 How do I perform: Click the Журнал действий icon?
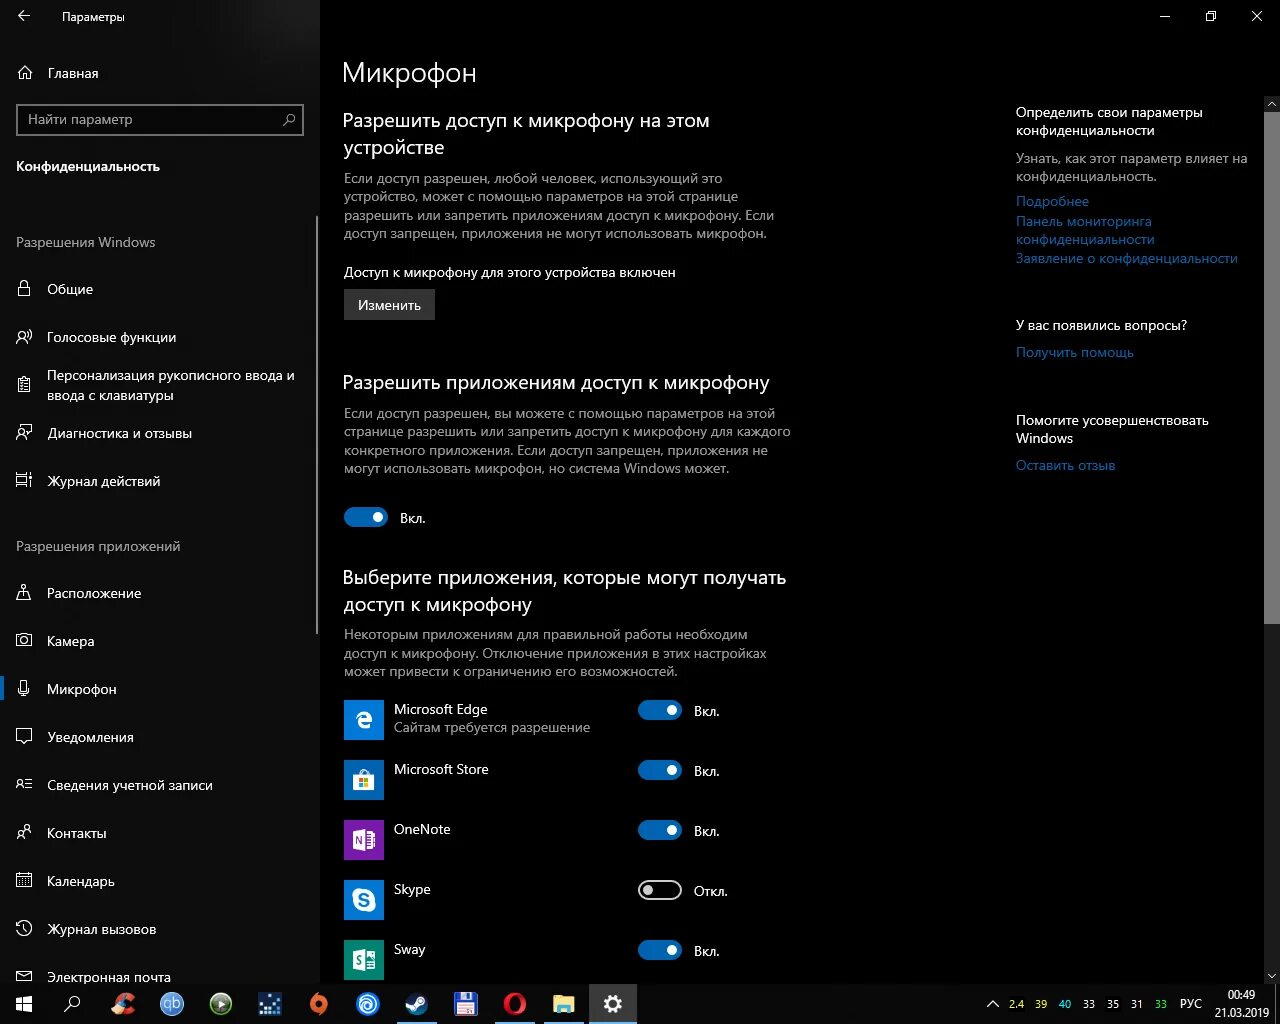[24, 481]
